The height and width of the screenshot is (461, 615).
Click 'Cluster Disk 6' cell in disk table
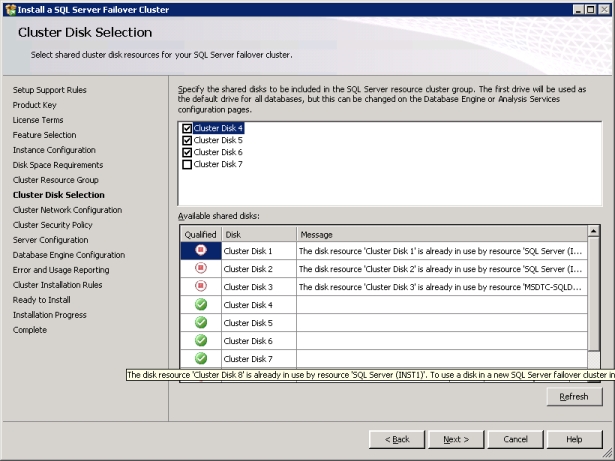[x=259, y=341]
